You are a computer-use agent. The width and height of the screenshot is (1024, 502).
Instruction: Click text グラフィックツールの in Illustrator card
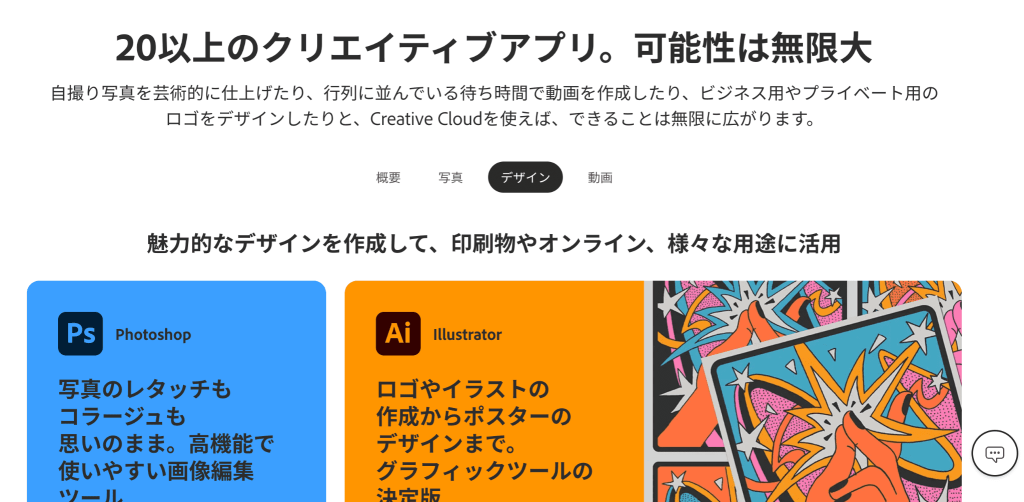coord(485,470)
